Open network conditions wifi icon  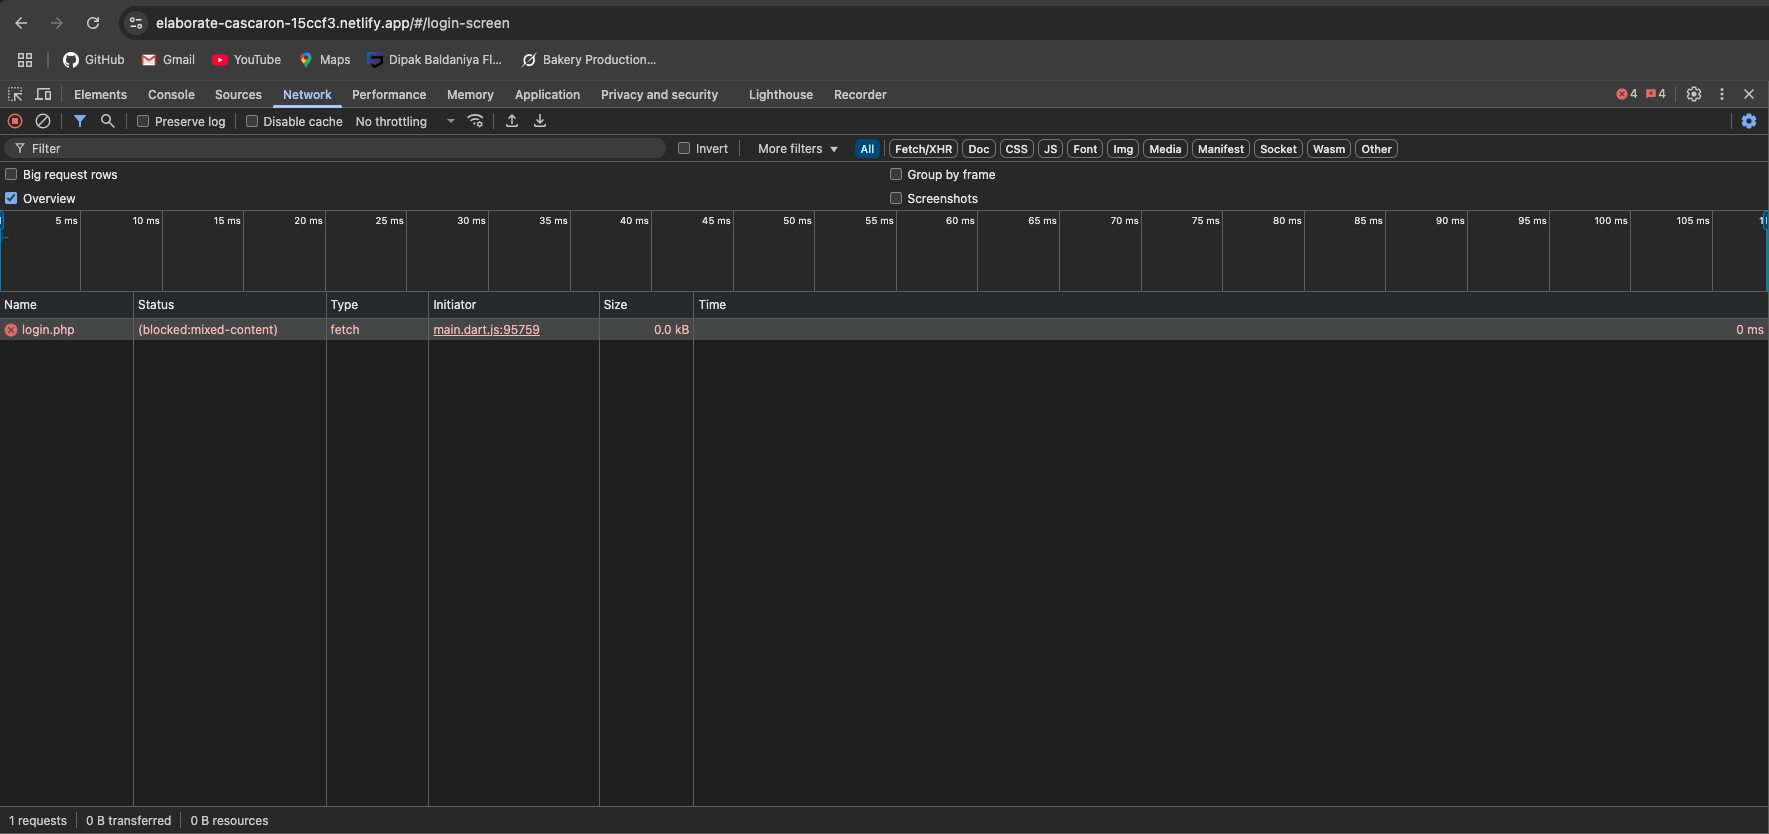pos(476,121)
